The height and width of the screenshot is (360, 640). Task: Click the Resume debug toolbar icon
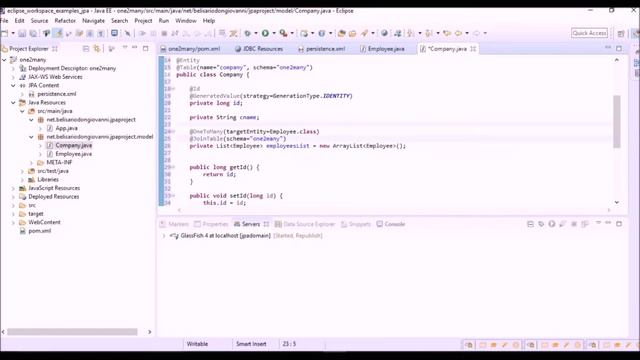142,33
